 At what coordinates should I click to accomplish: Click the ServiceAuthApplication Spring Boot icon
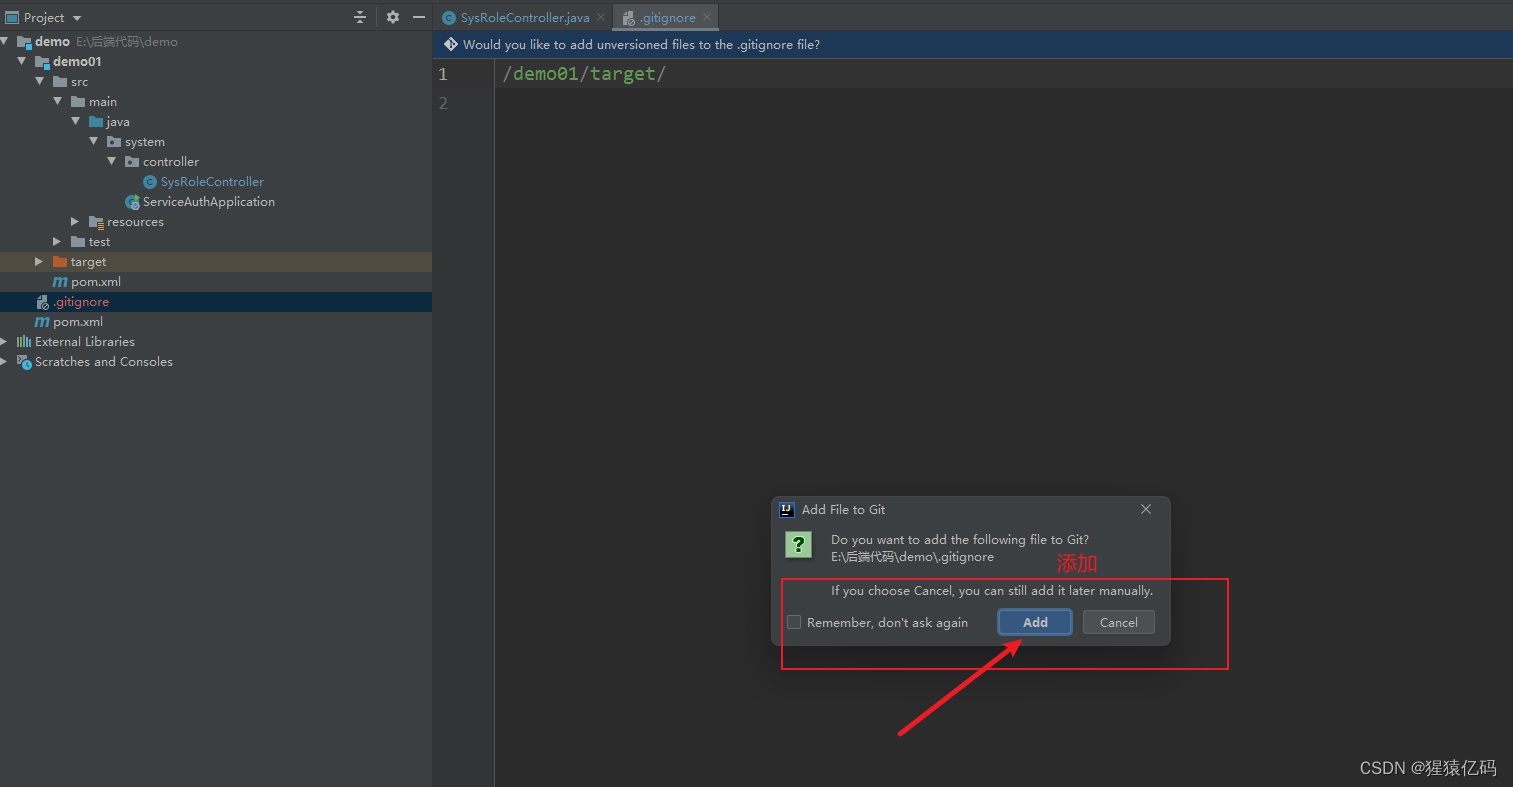(132, 202)
